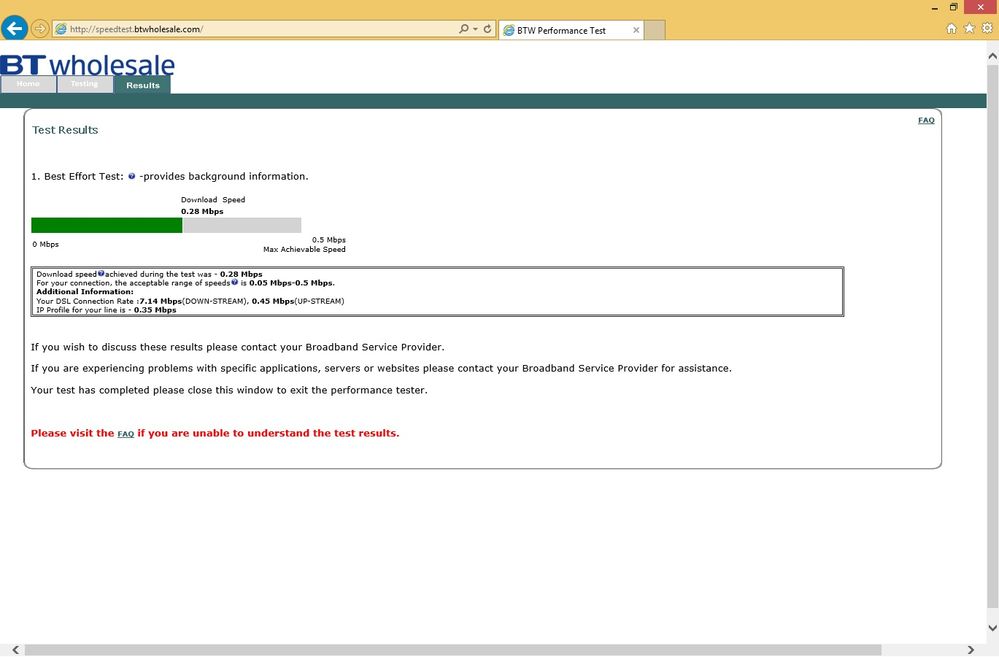Open the FAQ link at top right

[926, 120]
